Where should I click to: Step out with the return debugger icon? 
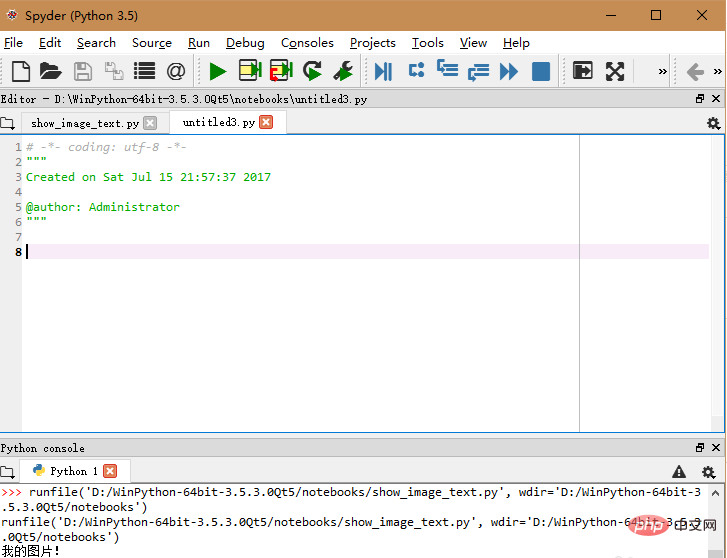[x=478, y=72]
